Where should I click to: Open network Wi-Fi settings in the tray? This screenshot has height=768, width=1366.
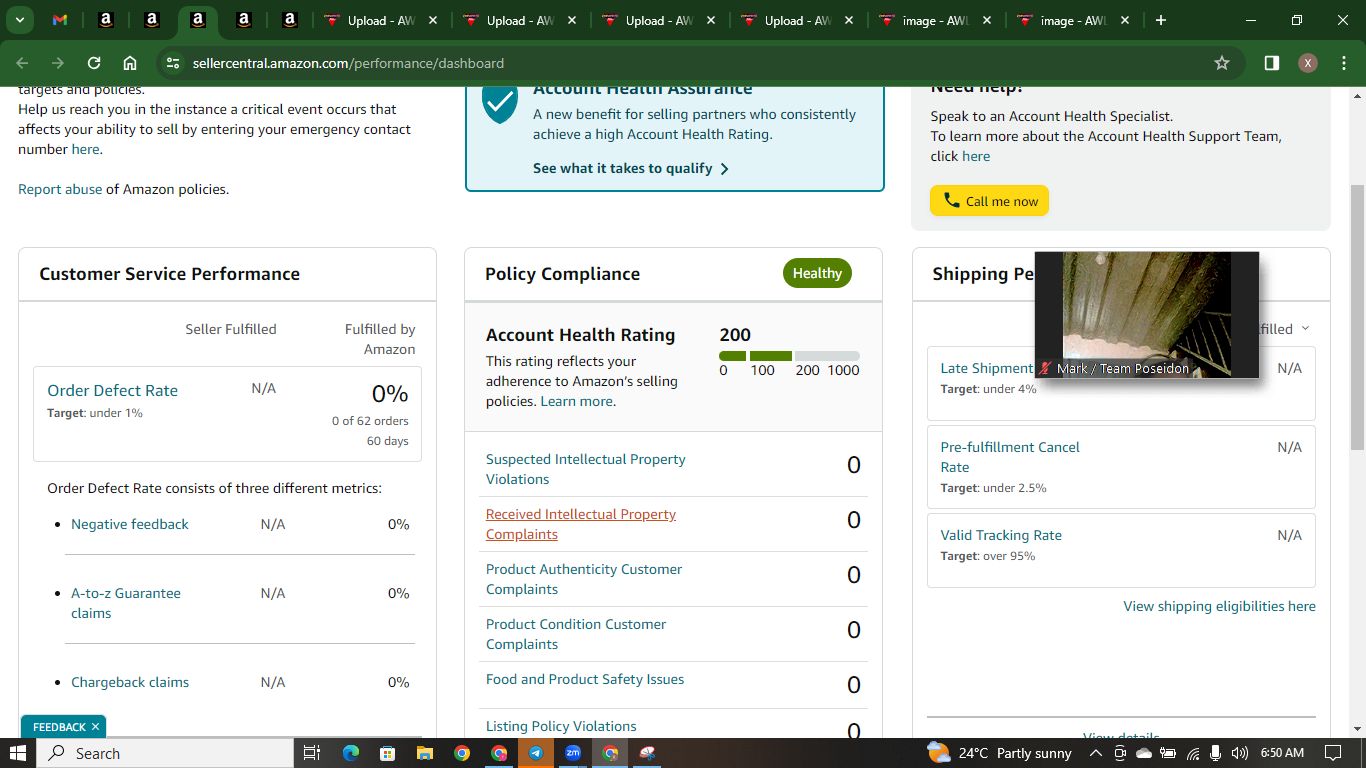[1192, 753]
